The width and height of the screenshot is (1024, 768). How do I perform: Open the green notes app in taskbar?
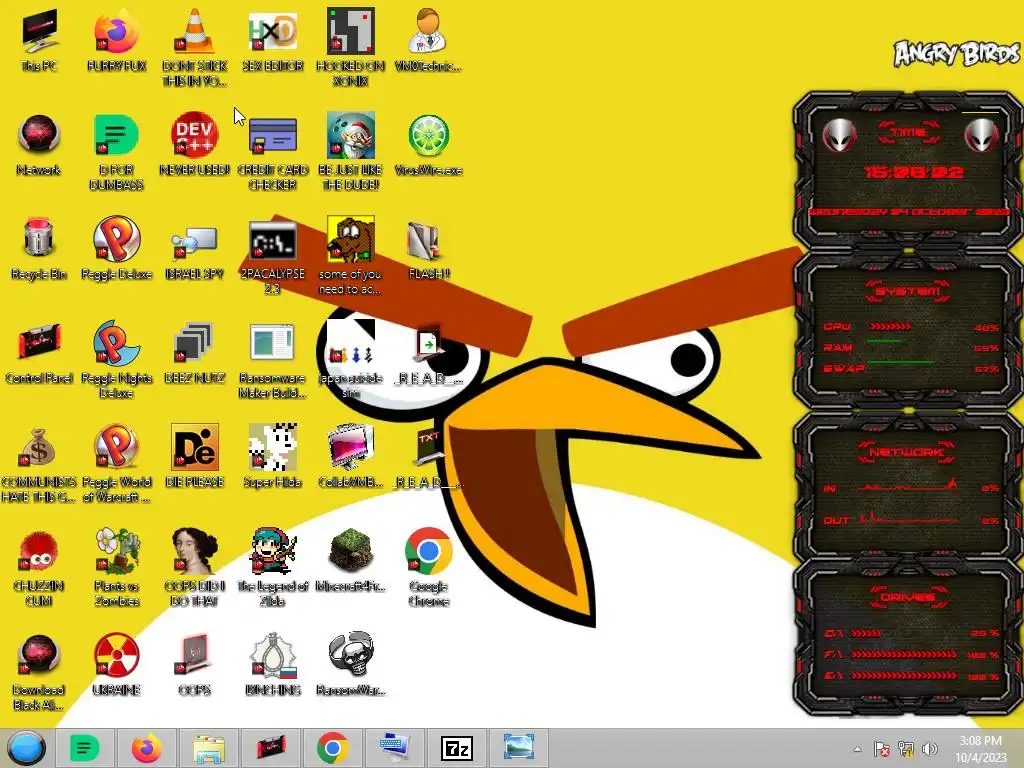coord(84,748)
